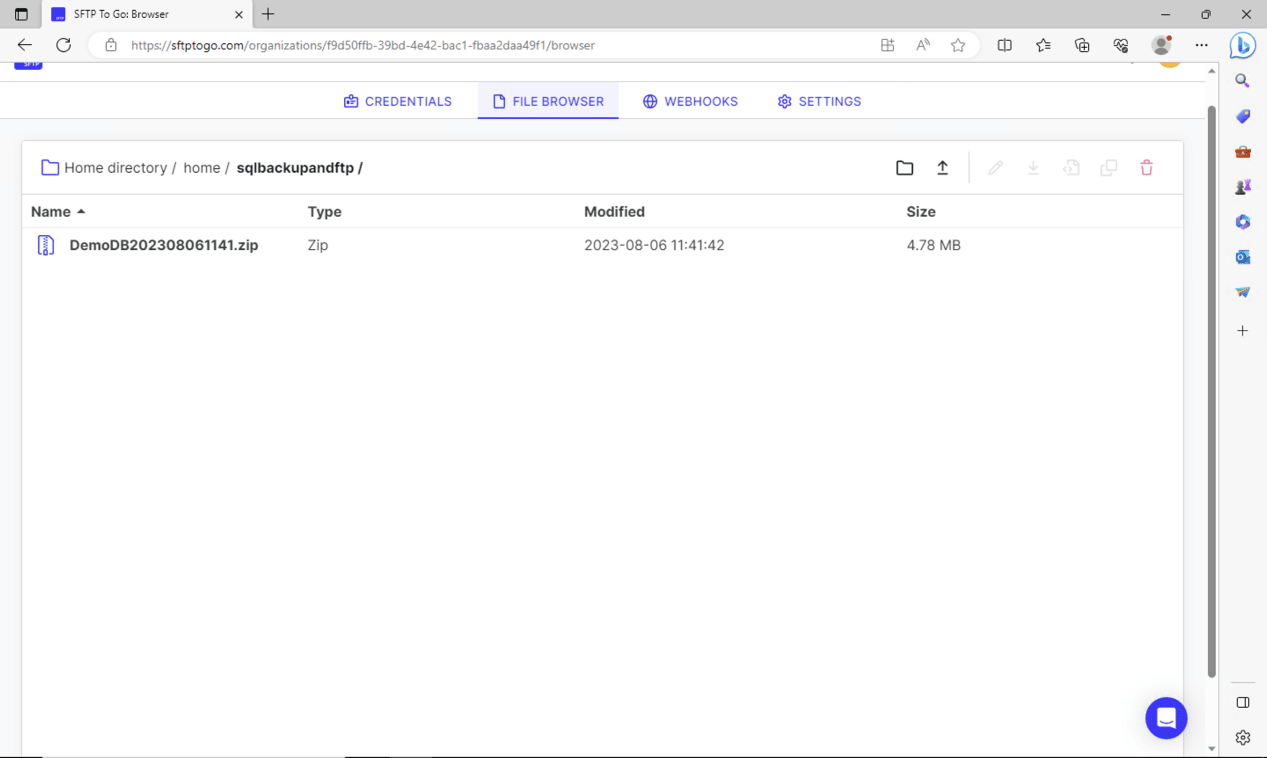This screenshot has width=1267, height=758.
Task: Open the browser profile menu
Action: point(1161,45)
